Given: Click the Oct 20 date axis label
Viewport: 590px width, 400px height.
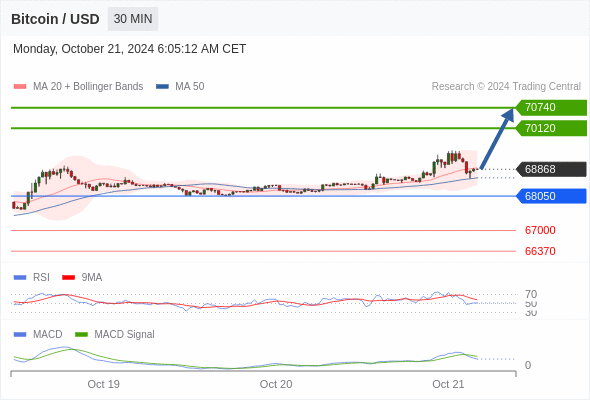Looking at the screenshot, I should click(x=276, y=384).
